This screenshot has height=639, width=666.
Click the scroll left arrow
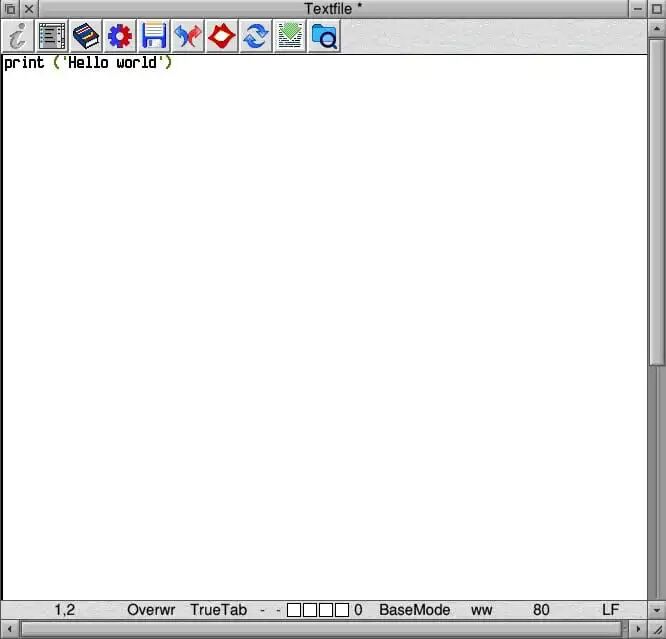coord(9,629)
